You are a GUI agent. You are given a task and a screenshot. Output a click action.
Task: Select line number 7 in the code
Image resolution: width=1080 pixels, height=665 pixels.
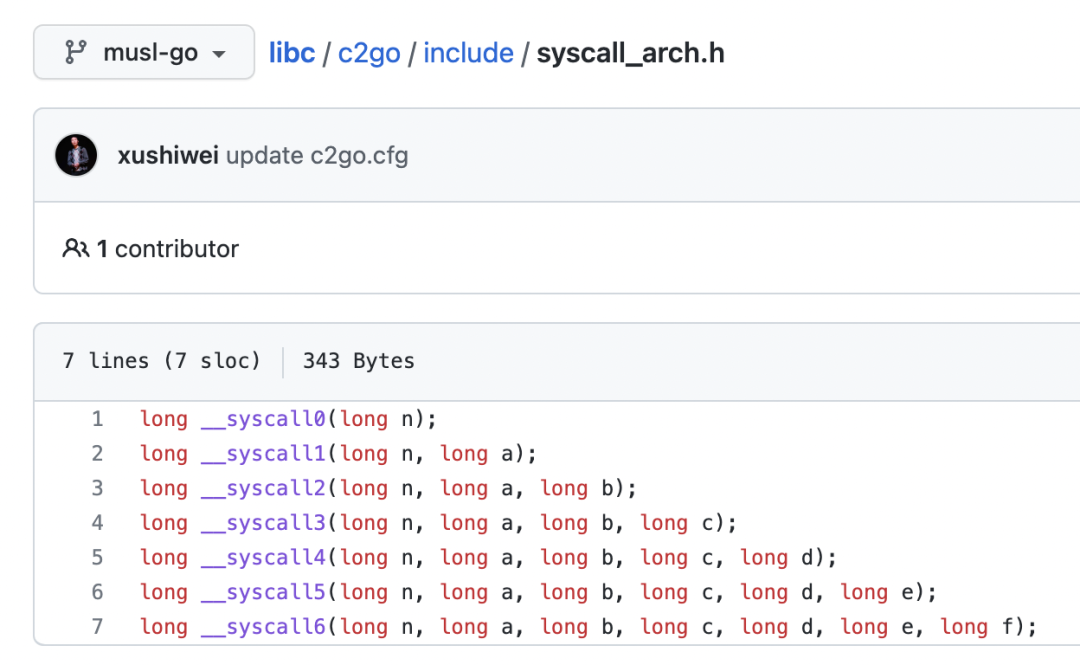98,626
